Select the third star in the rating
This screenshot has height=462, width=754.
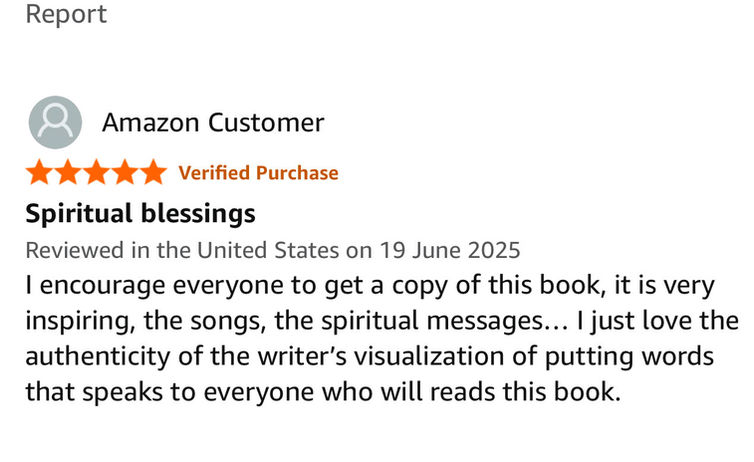tap(96, 172)
